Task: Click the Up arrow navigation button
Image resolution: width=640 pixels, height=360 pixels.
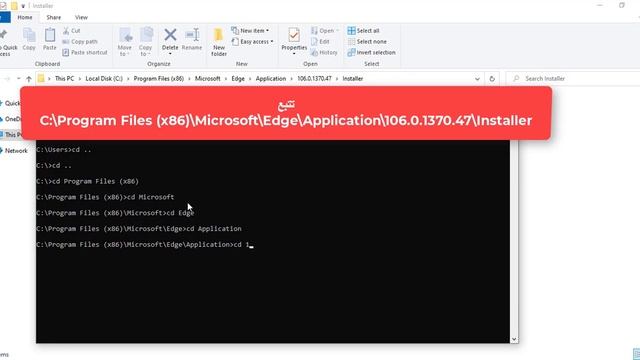Action: (x=29, y=79)
